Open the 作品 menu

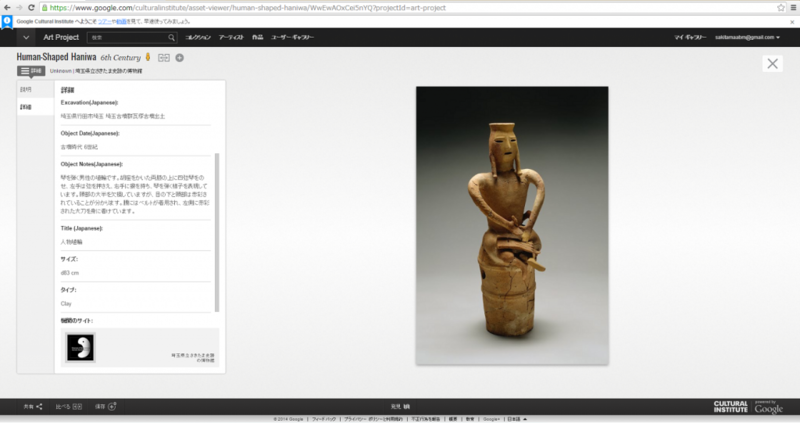pos(257,37)
